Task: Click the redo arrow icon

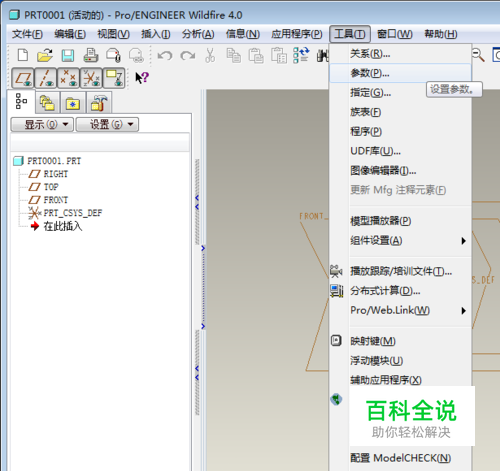Action: (x=188, y=55)
